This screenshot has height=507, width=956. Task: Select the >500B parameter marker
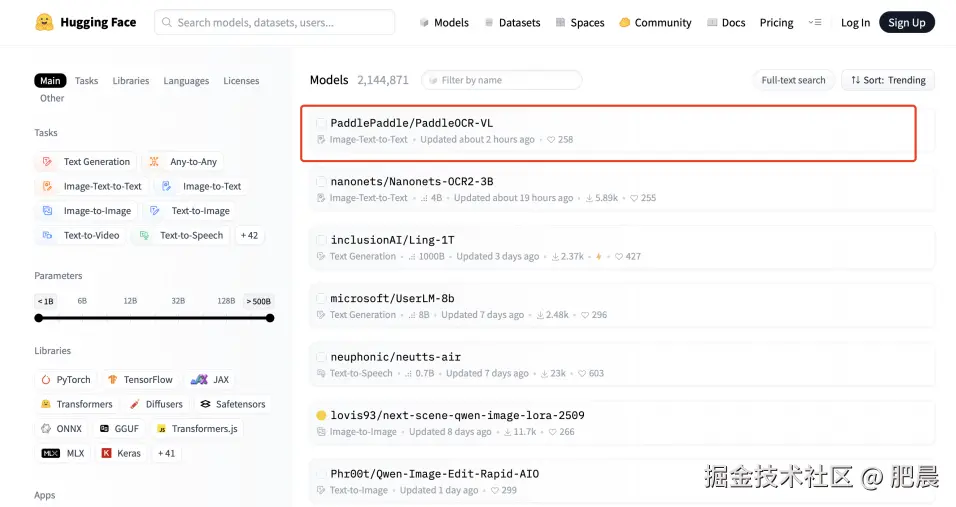(259, 301)
